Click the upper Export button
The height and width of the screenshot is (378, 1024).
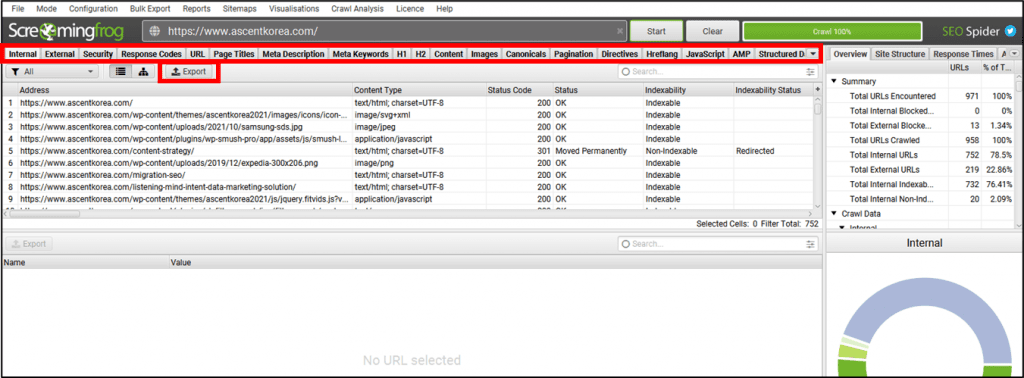click(x=189, y=72)
